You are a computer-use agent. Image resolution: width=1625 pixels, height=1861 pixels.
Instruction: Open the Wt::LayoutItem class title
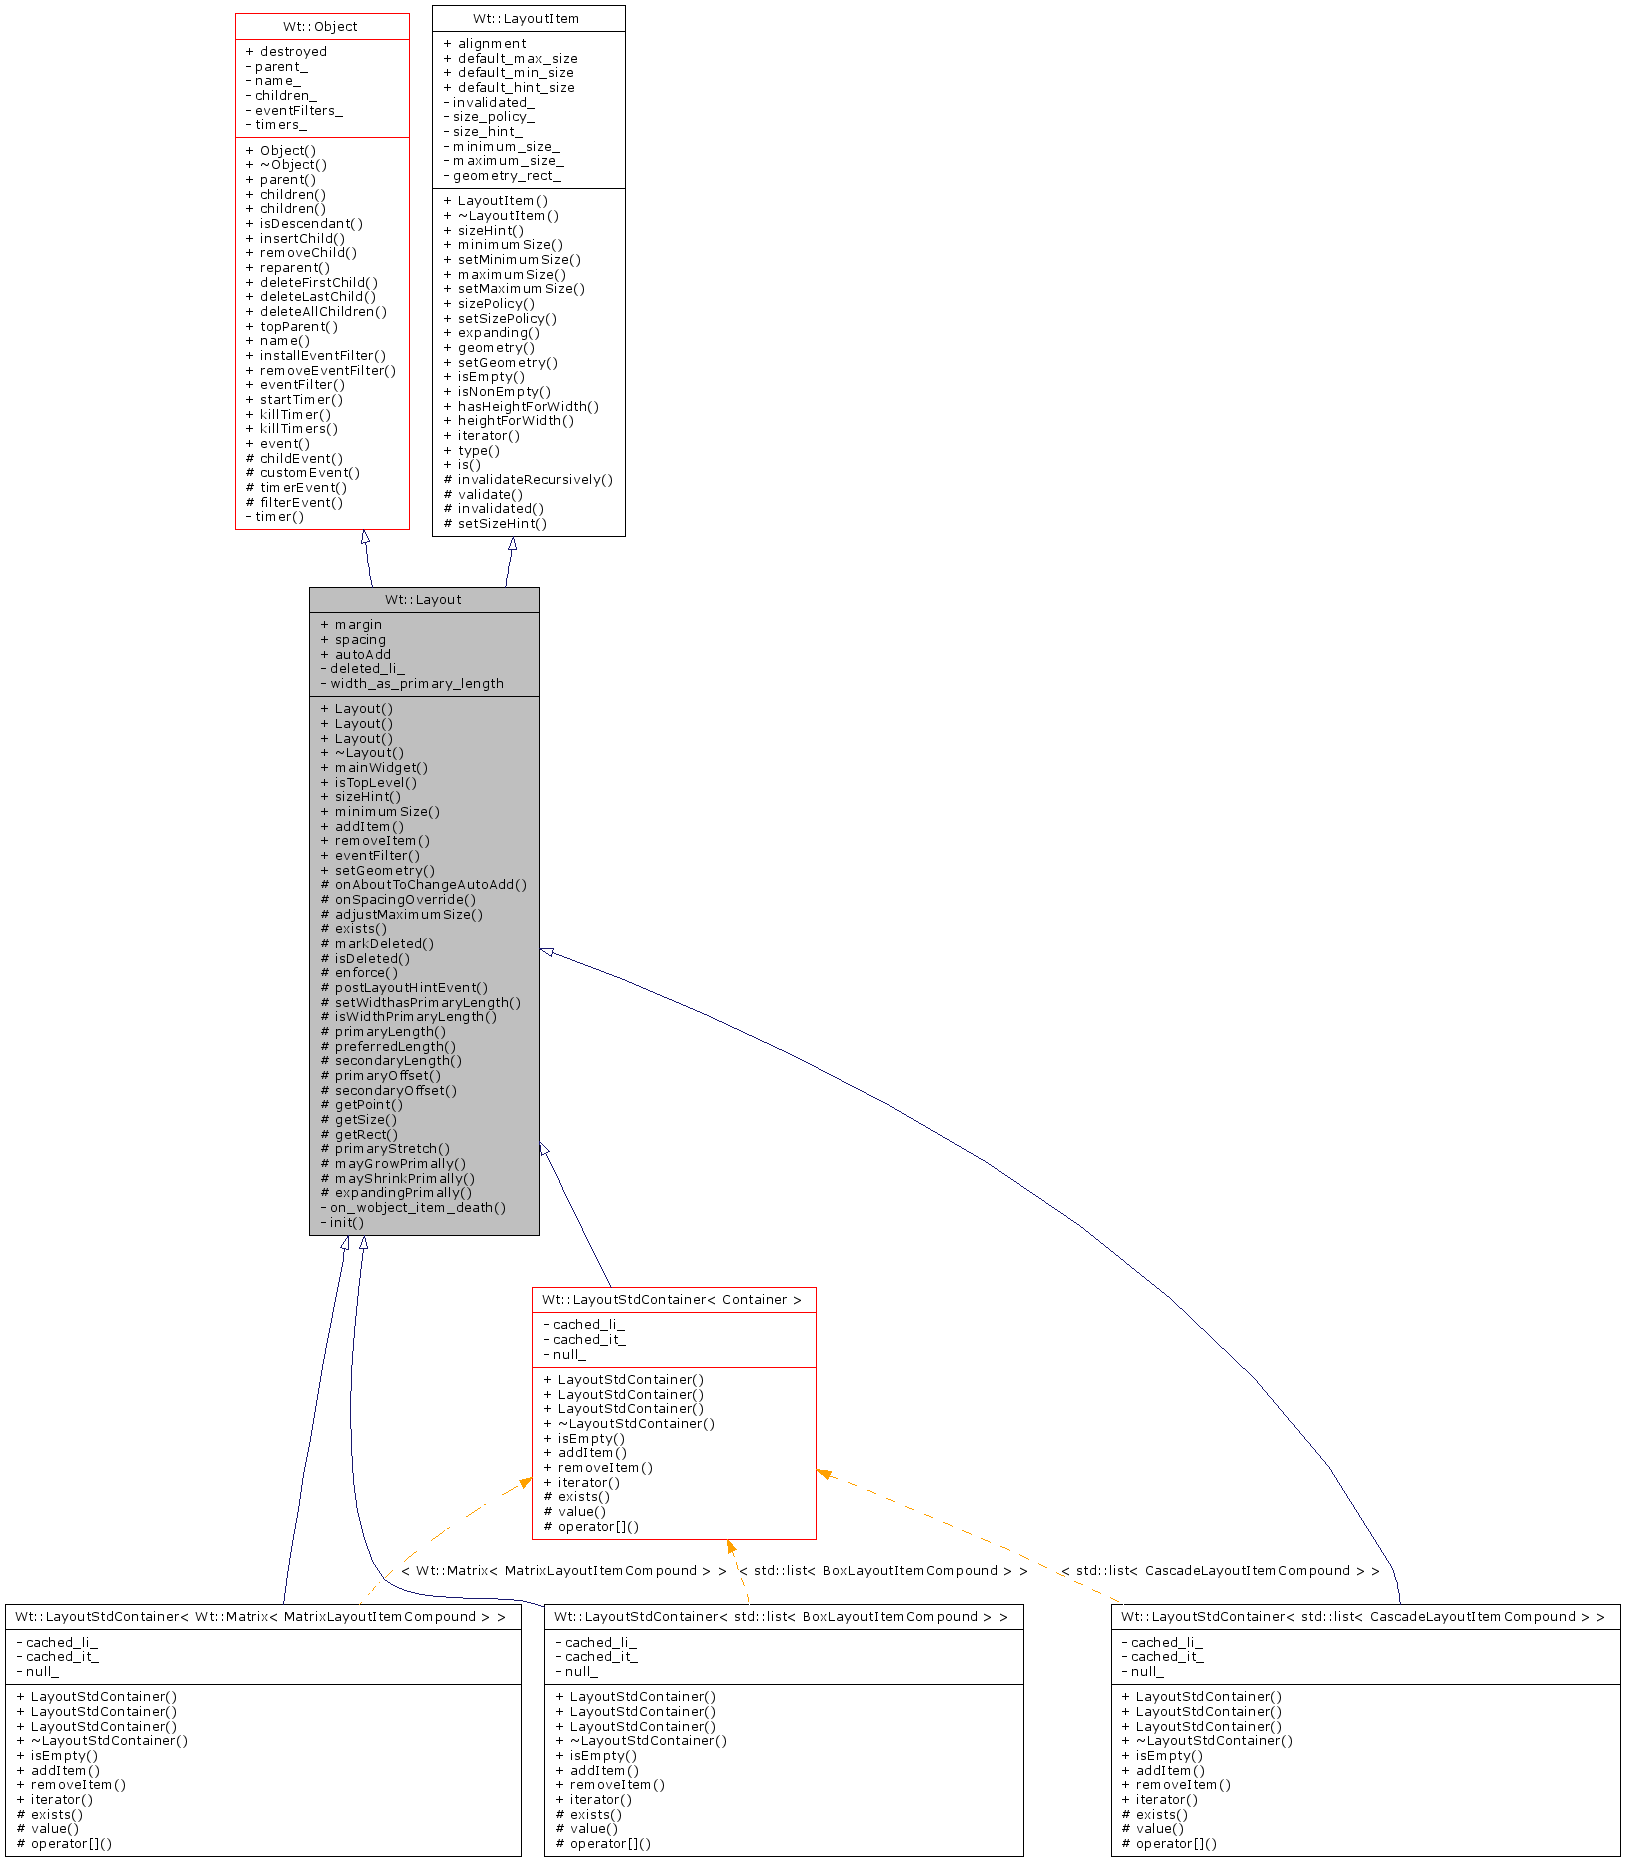pos(526,19)
